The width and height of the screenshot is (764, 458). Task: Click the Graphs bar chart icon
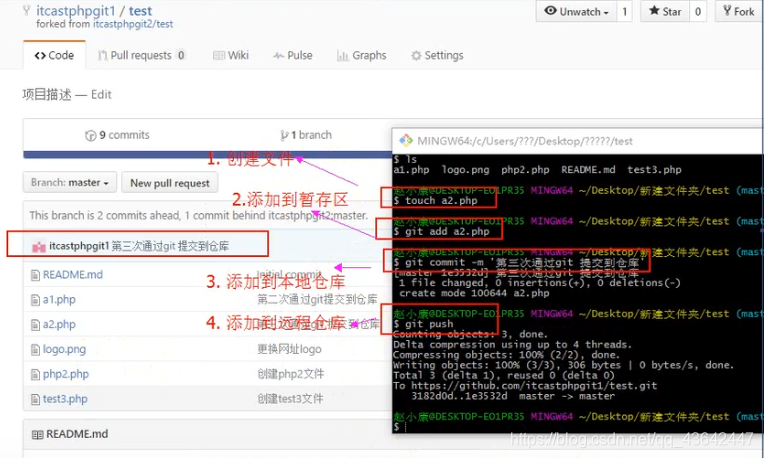343,56
